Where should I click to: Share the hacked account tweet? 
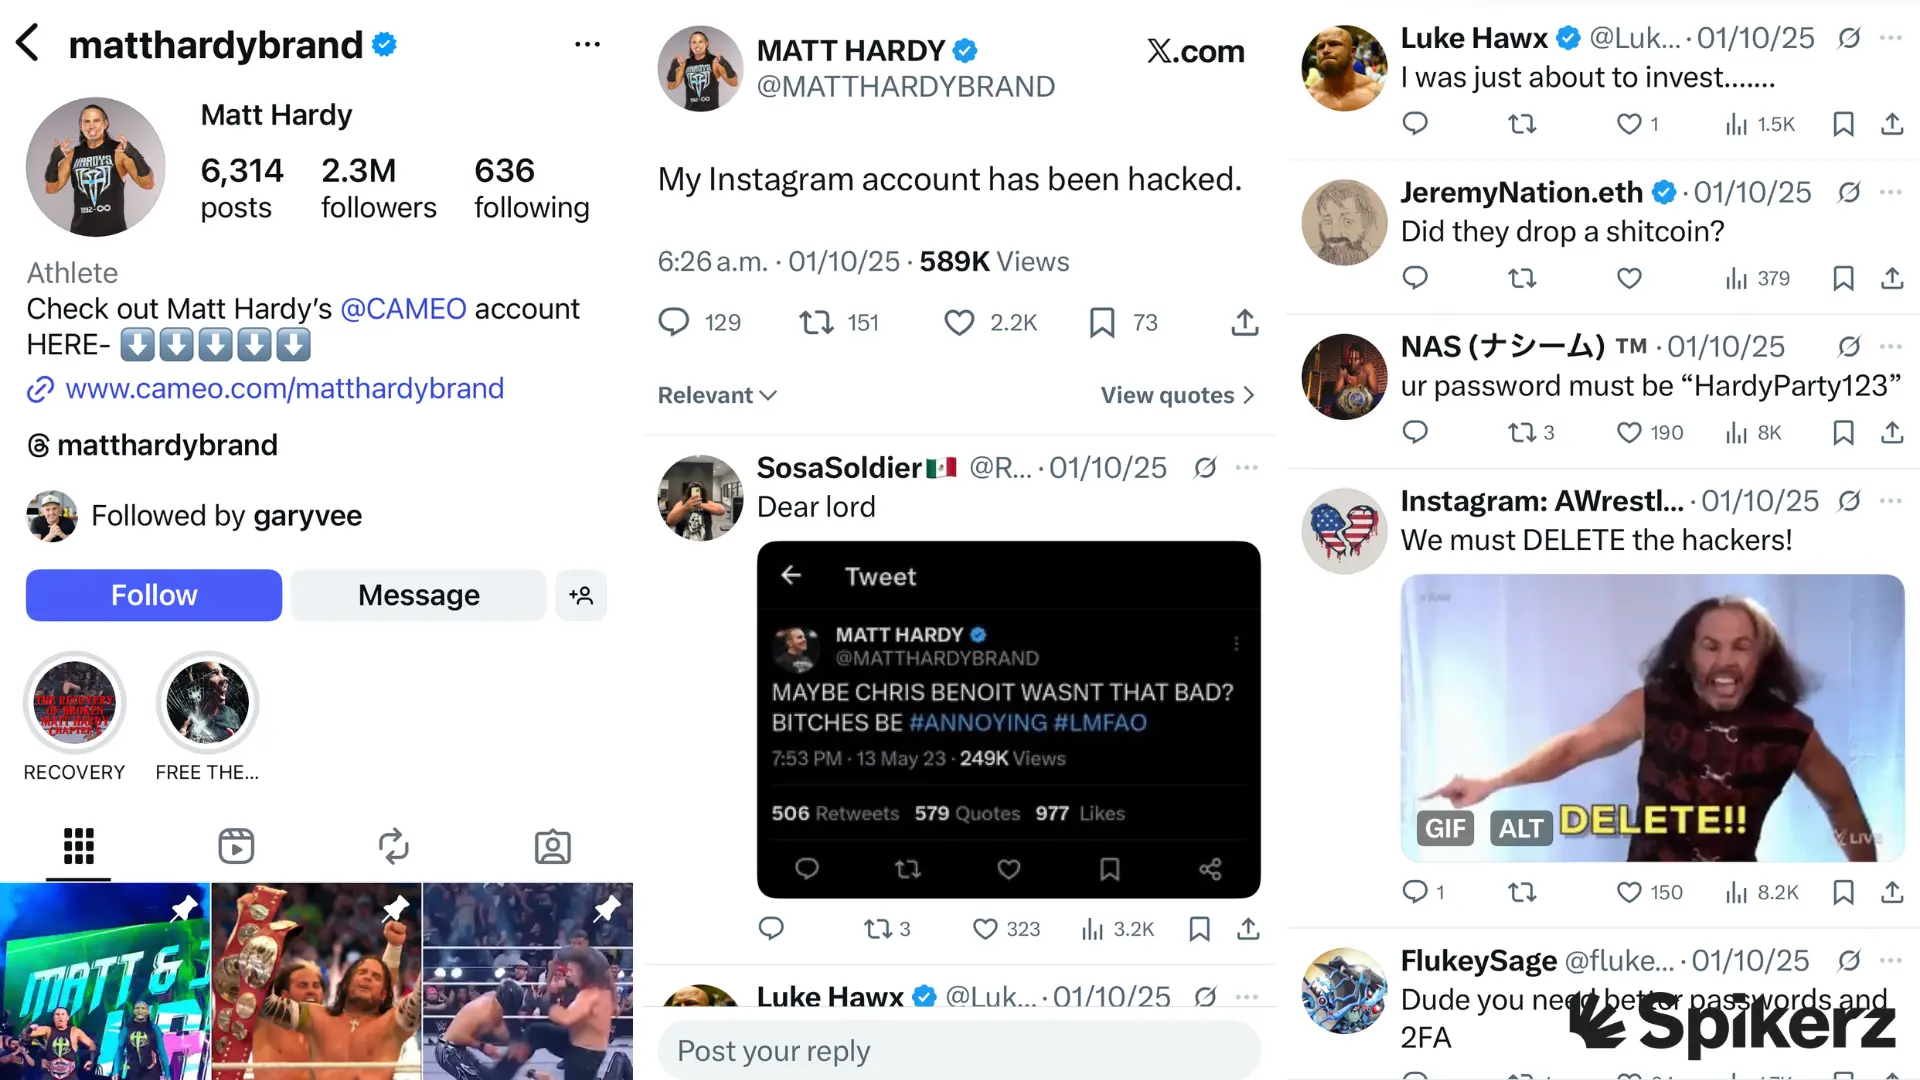[1243, 322]
